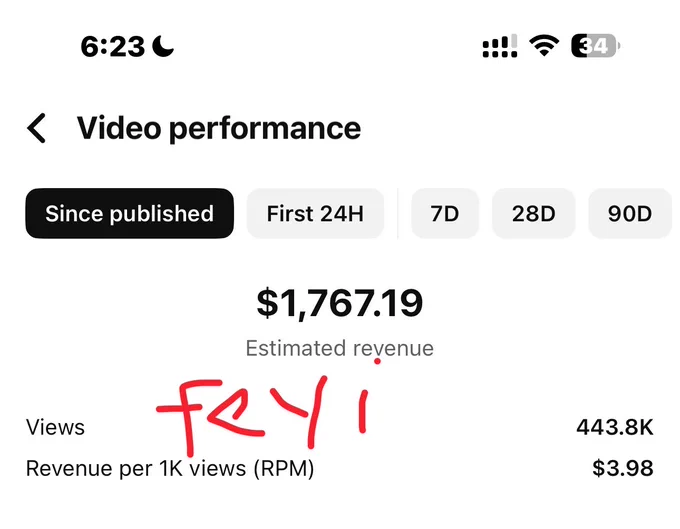The image size is (680, 529).
Task: Tap the 443.8K views value
Action: [x=615, y=427]
